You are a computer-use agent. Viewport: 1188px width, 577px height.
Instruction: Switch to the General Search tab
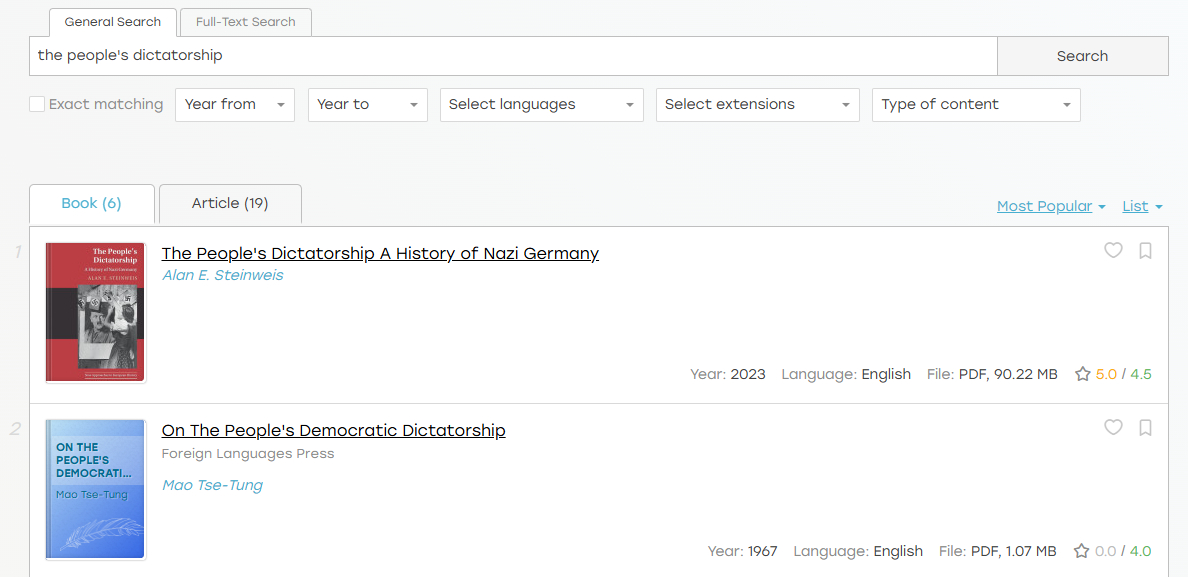pos(113,22)
